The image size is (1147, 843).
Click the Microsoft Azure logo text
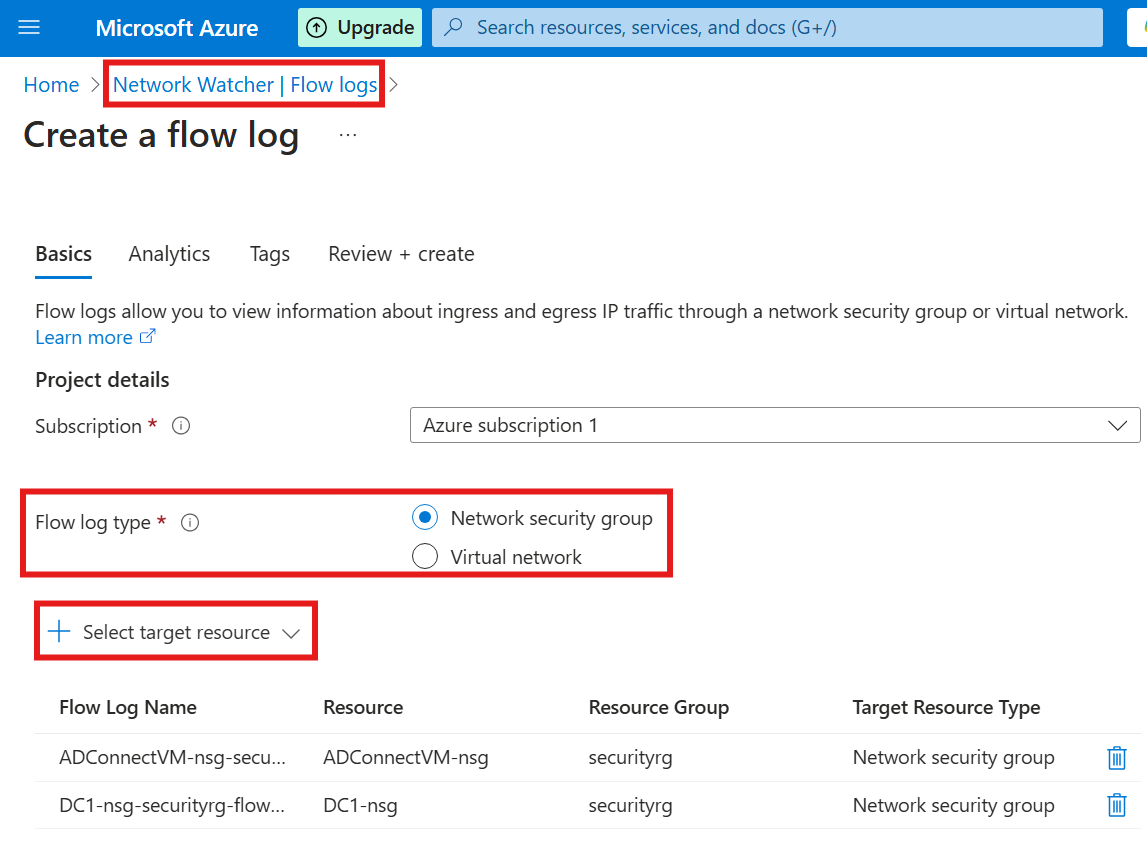[176, 28]
